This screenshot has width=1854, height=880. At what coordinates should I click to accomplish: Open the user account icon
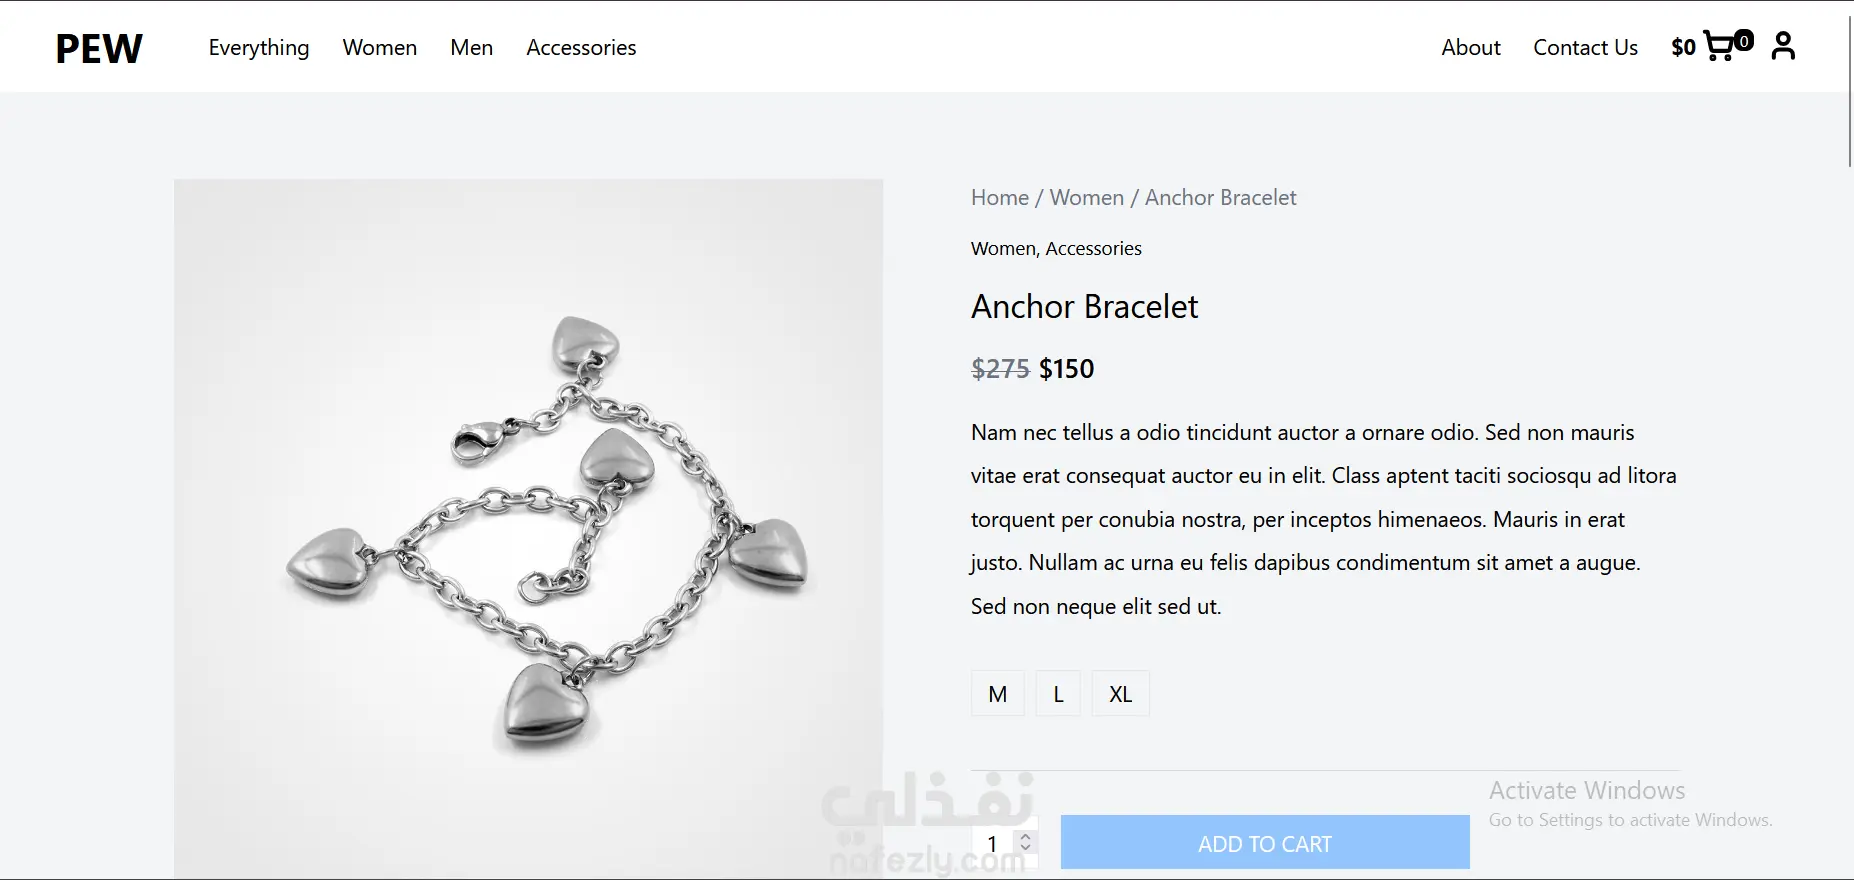[x=1783, y=46]
